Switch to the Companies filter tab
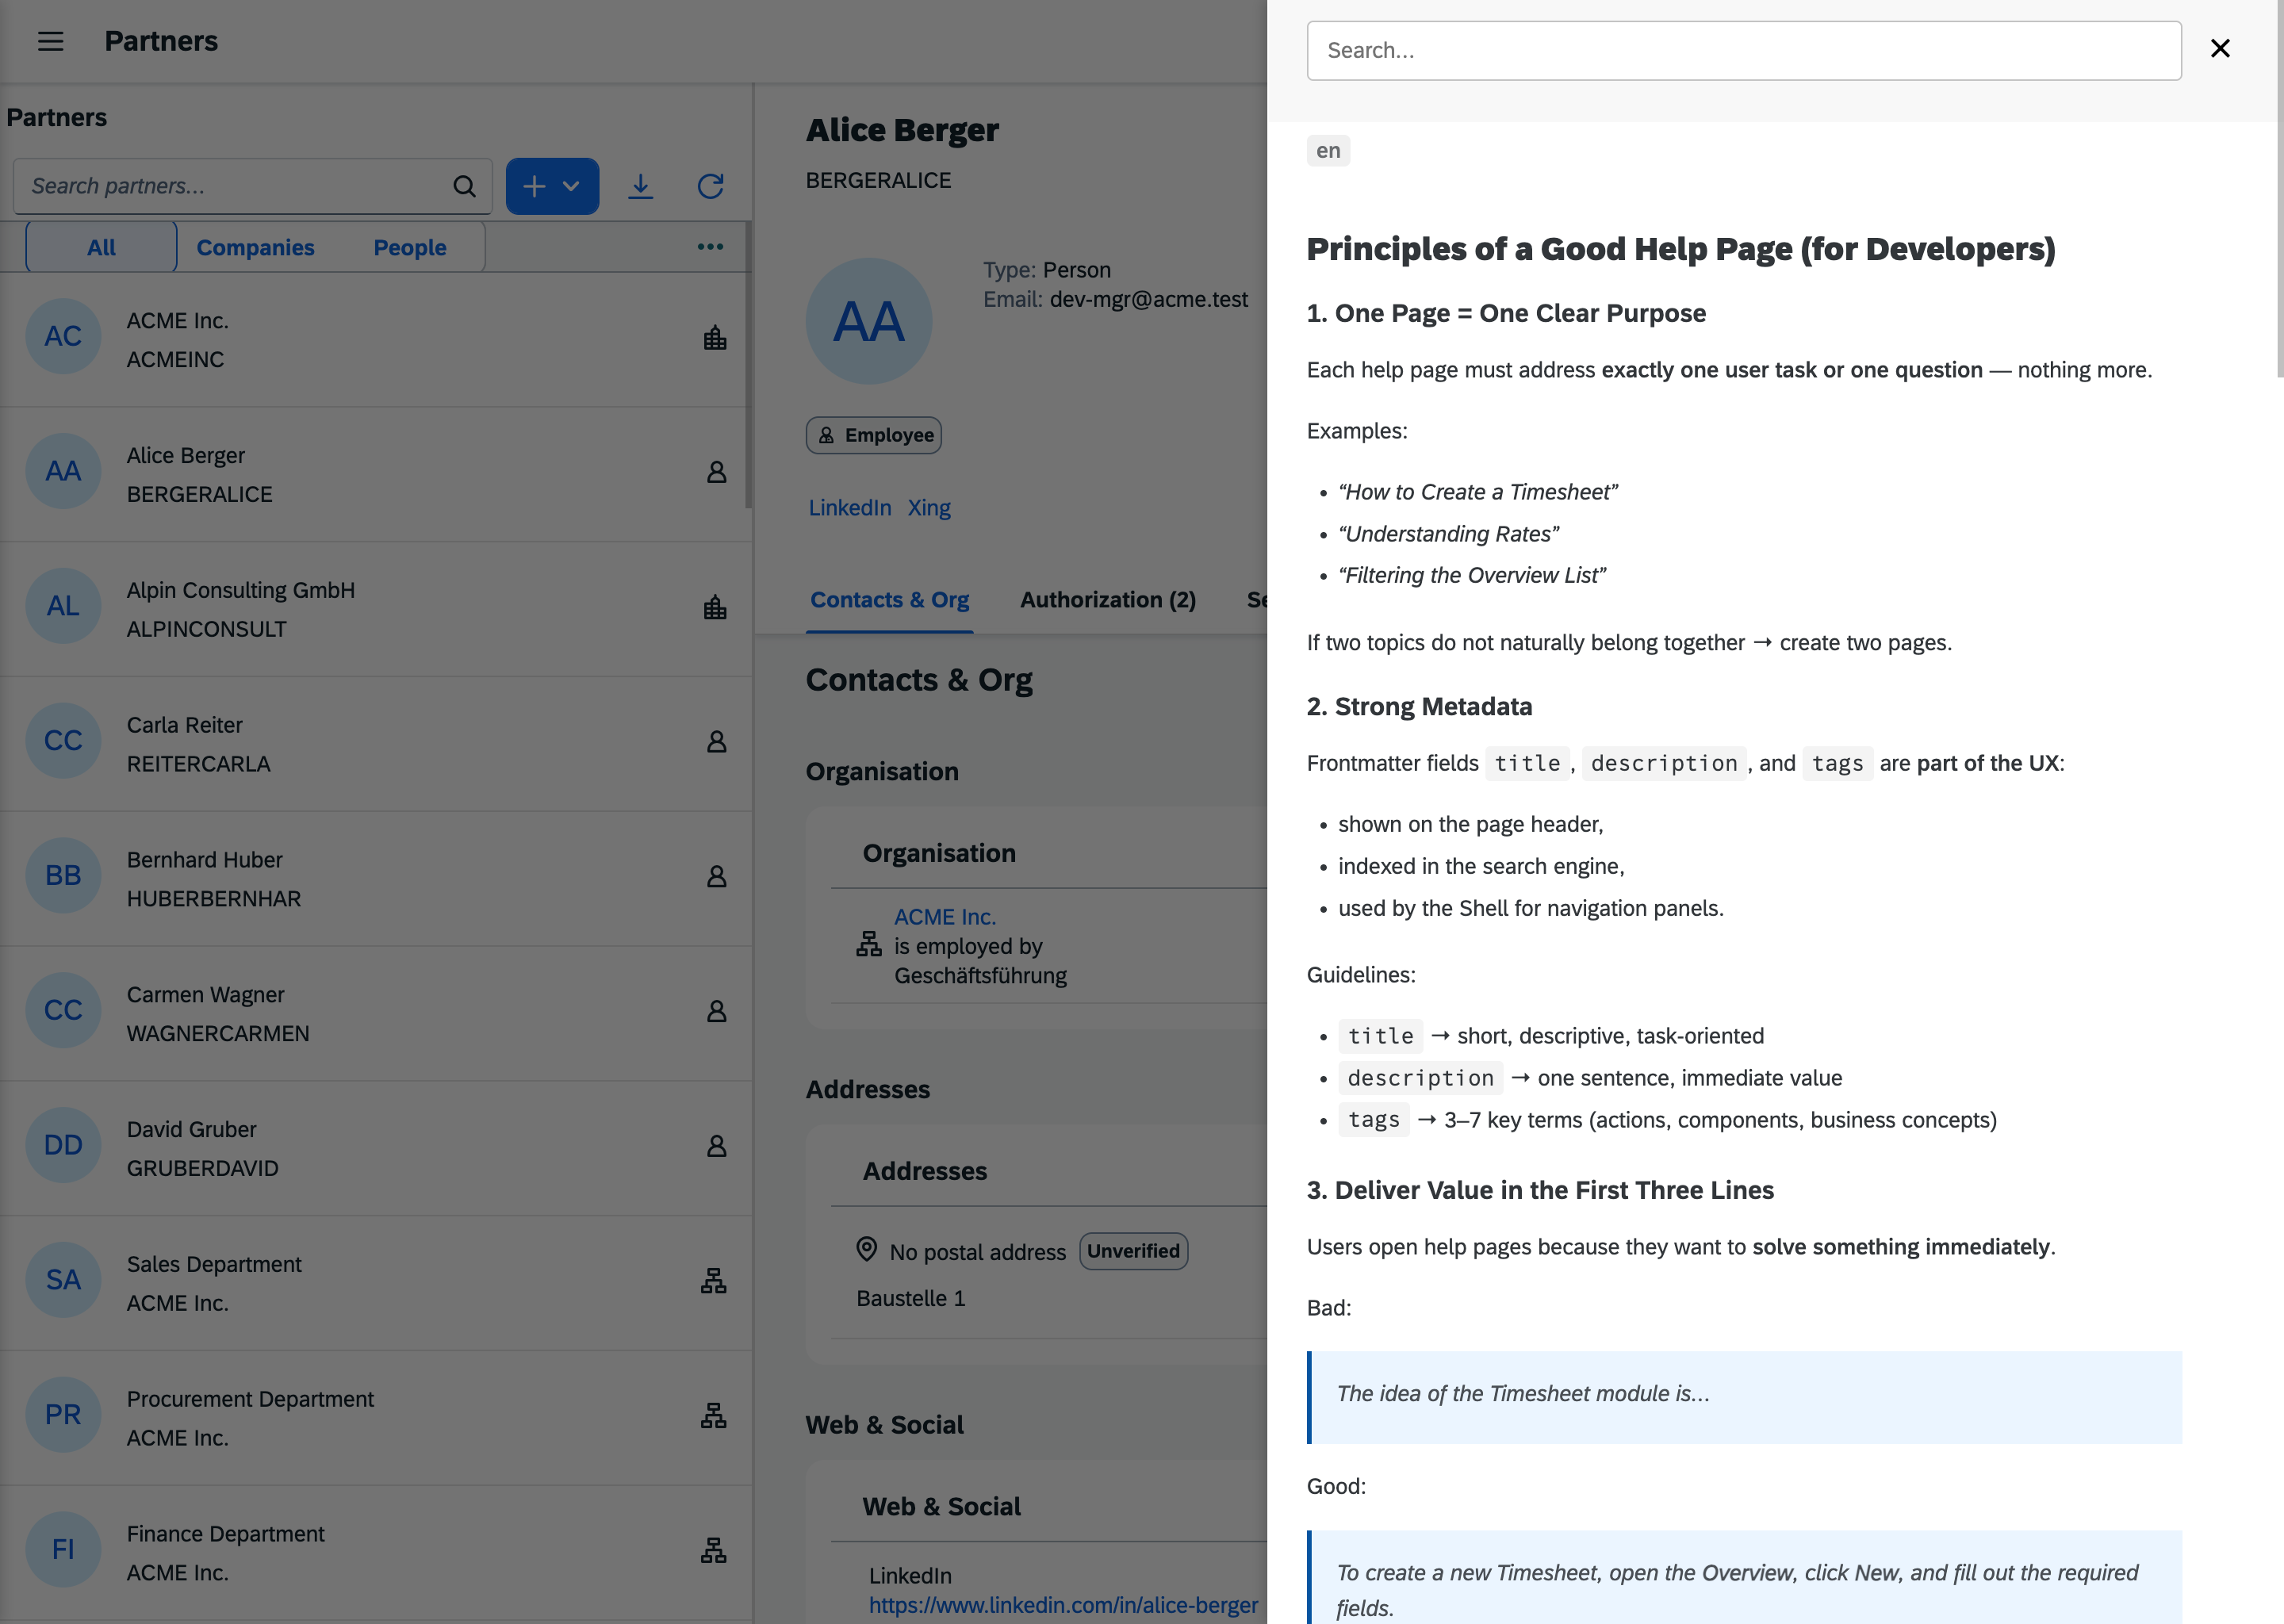2284x1624 pixels. click(x=255, y=247)
